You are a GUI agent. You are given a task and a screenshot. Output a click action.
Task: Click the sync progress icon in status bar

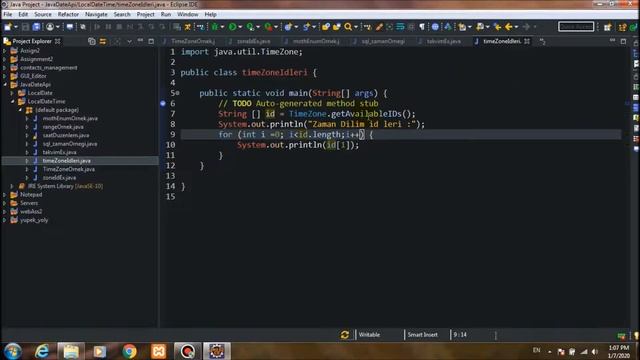(344, 335)
